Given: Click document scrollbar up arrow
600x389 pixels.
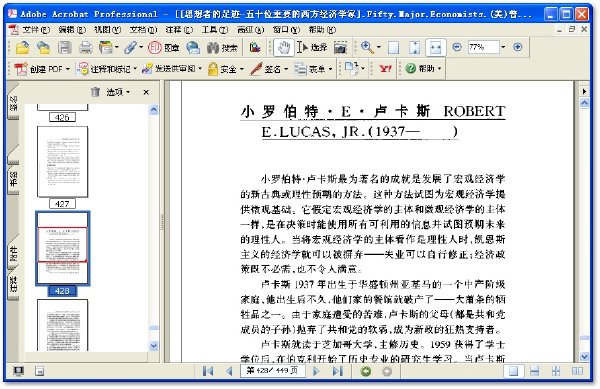Looking at the screenshot, I should [x=584, y=103].
